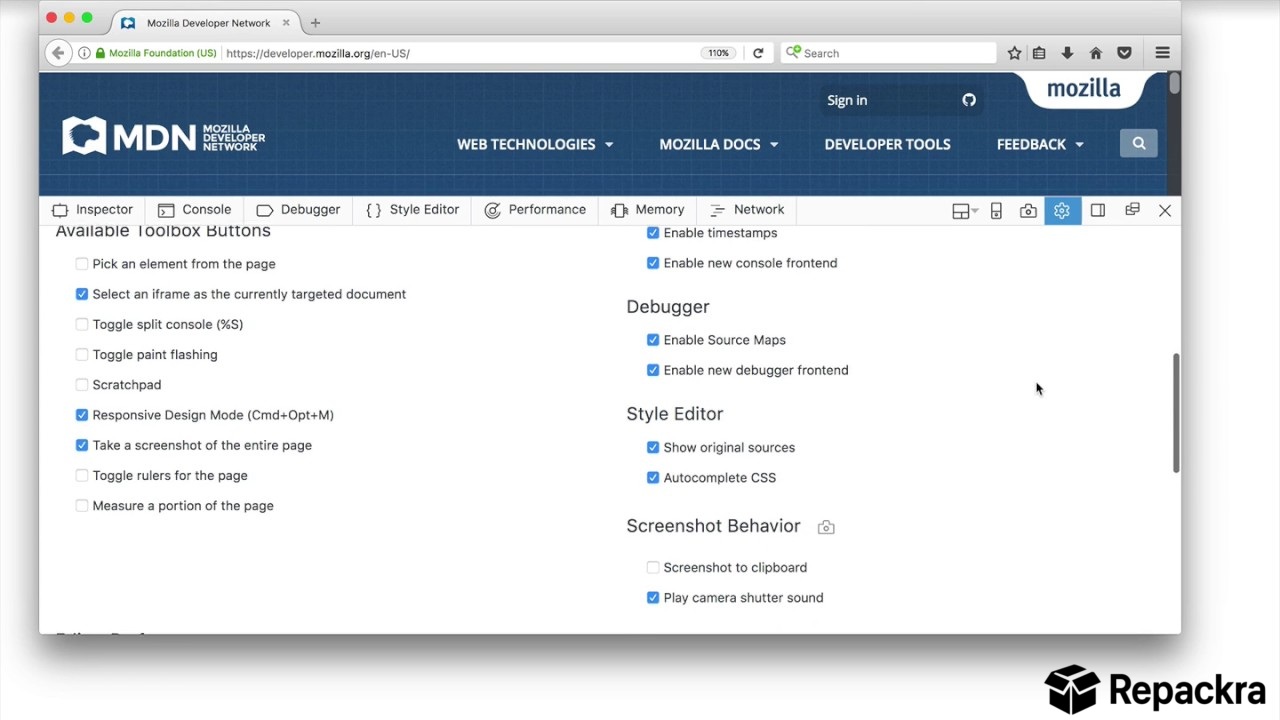Show developer tools in a separate window
This screenshot has width=1280, height=720.
(x=1132, y=210)
